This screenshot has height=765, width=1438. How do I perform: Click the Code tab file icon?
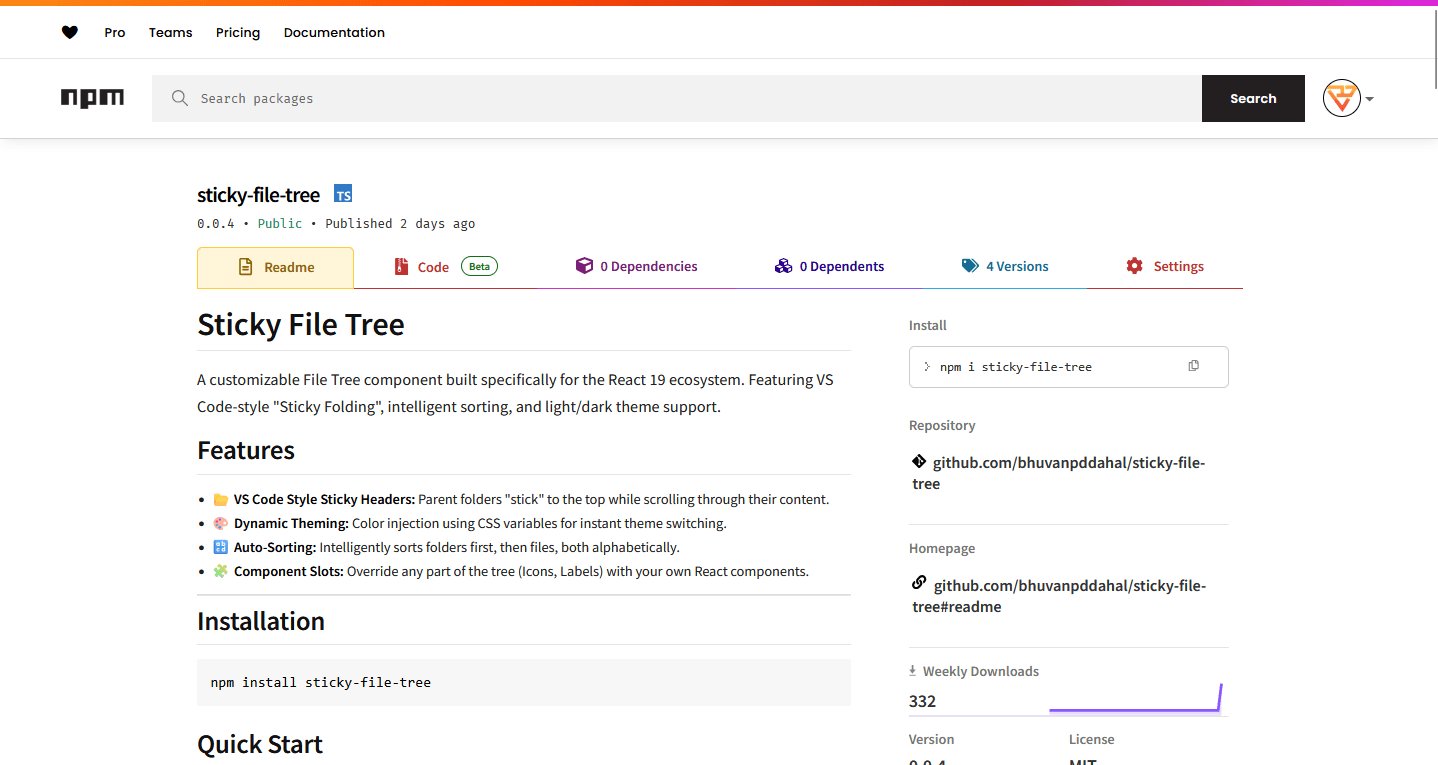tap(401, 267)
